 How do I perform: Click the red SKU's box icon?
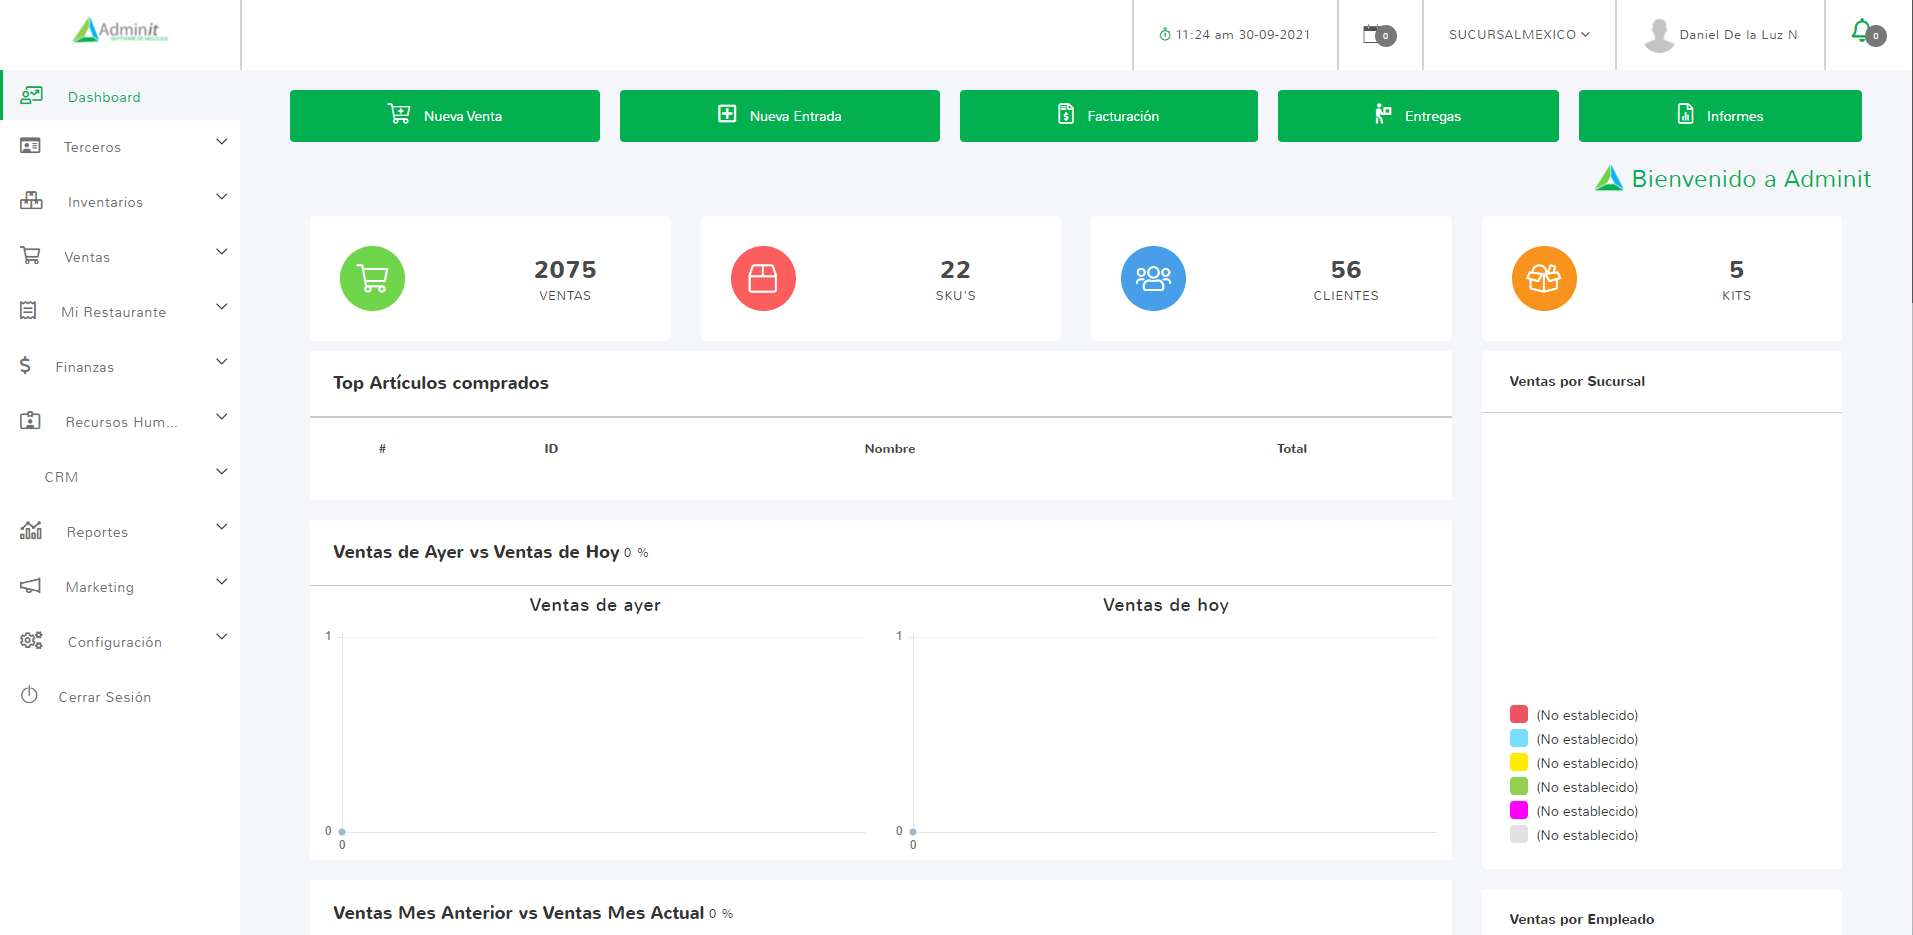763,278
